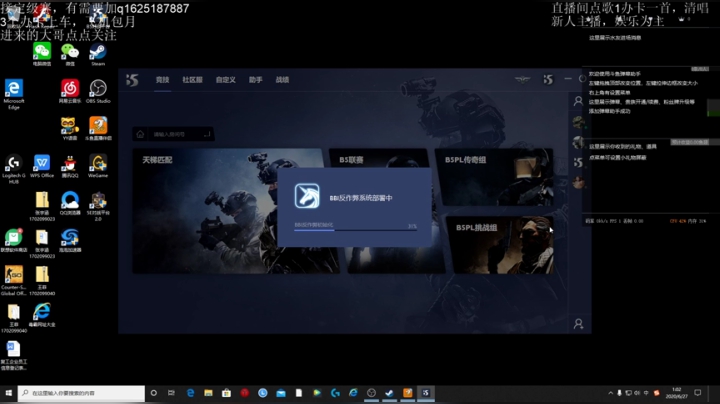
Task: Open Microsoft Edge desktop shortcut
Action: pyautogui.click(x=14, y=94)
